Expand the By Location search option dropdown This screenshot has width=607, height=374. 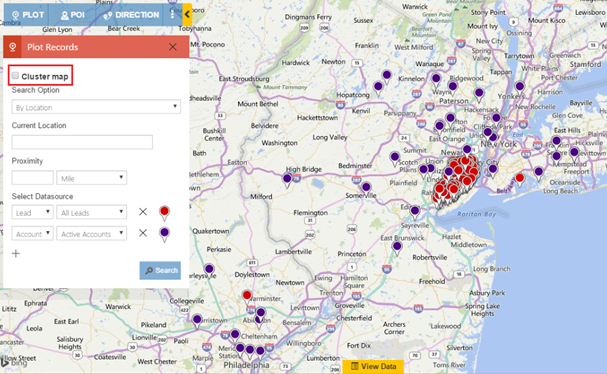[96, 107]
